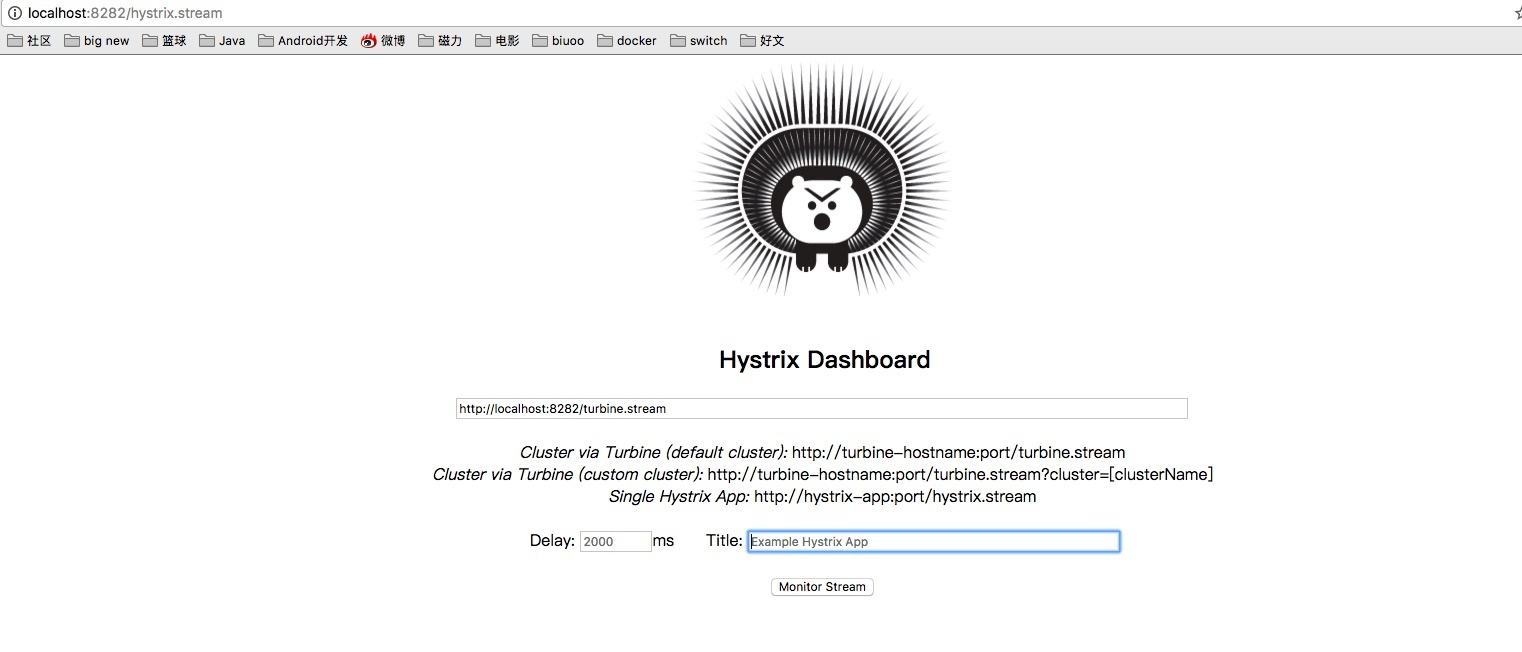Viewport: 1522px width, 652px height.
Task: Click the site info icon in address bar
Action: (x=14, y=13)
